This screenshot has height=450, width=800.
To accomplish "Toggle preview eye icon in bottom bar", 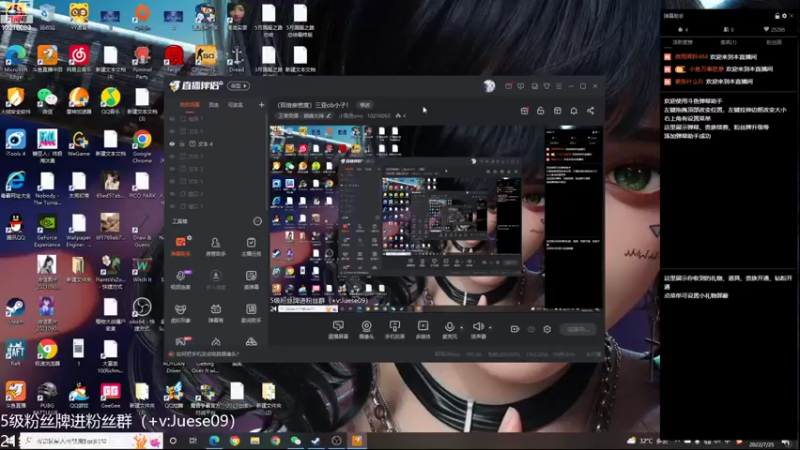I will pyautogui.click(x=531, y=329).
